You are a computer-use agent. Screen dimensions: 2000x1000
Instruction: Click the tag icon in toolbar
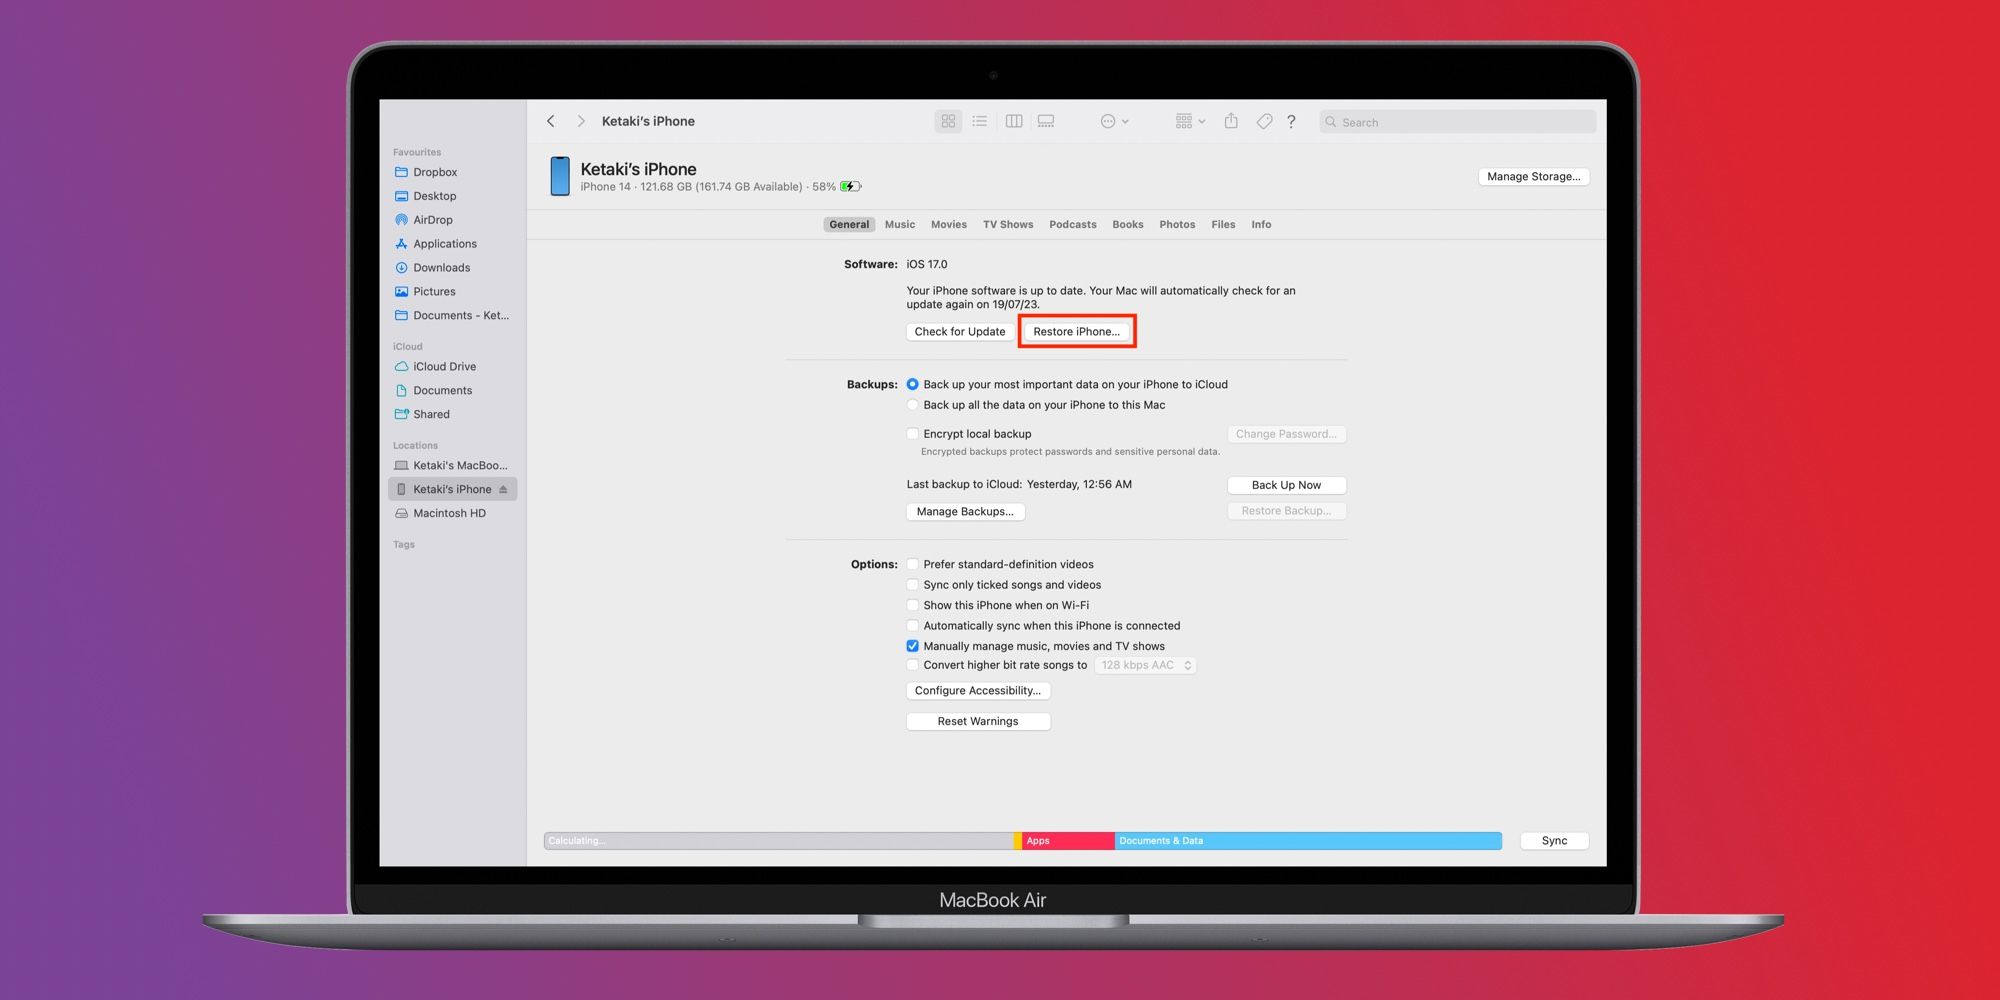click(1264, 121)
